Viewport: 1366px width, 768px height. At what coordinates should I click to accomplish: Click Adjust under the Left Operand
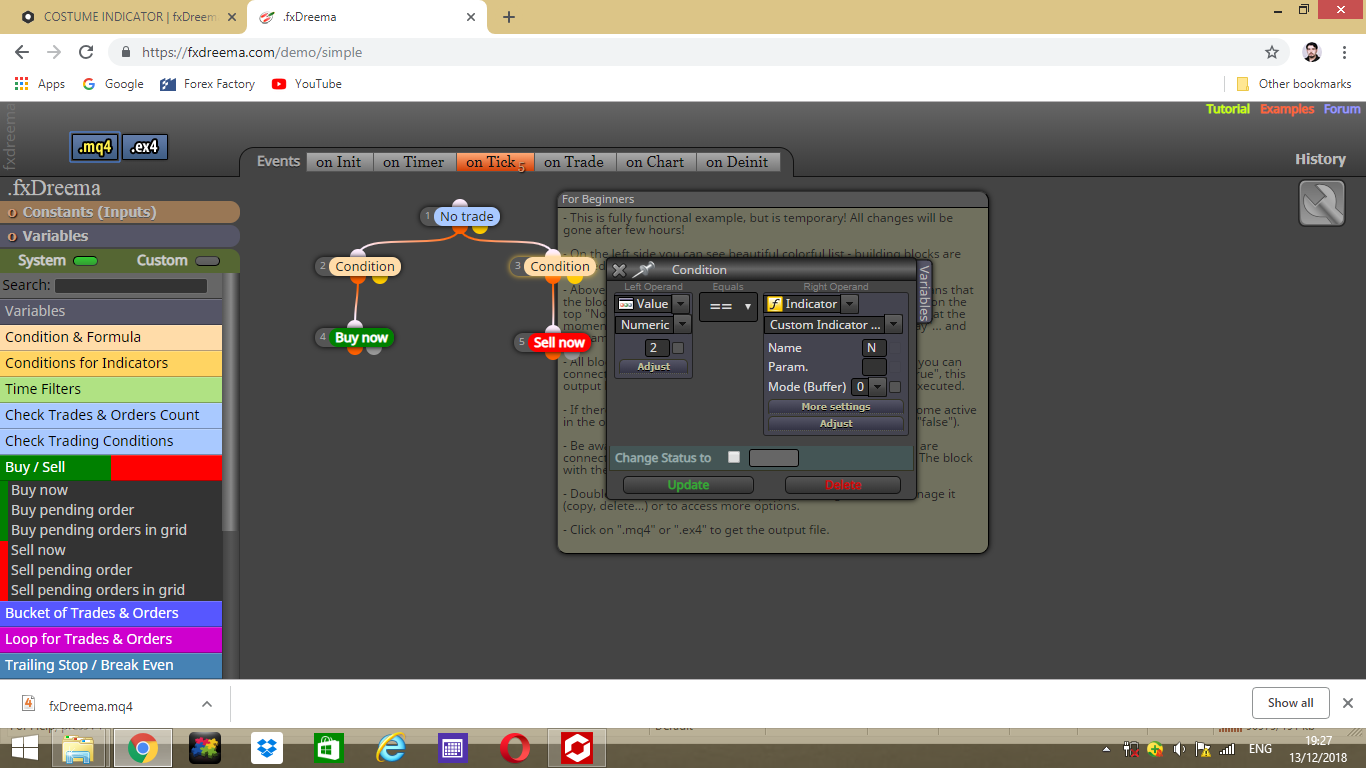(x=654, y=367)
